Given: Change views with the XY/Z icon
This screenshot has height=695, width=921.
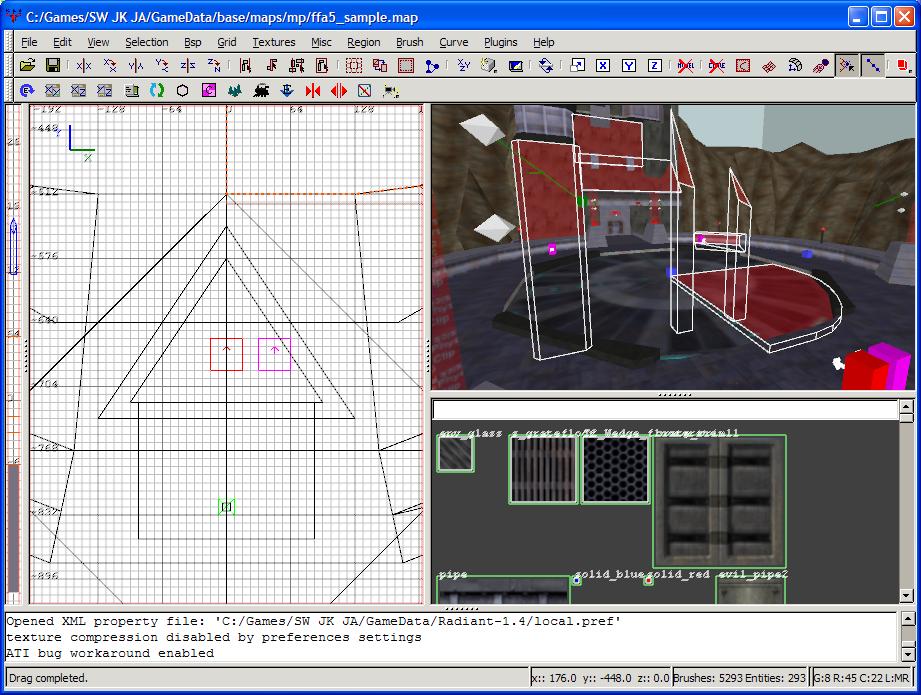Looking at the screenshot, I should pyautogui.click(x=464, y=65).
